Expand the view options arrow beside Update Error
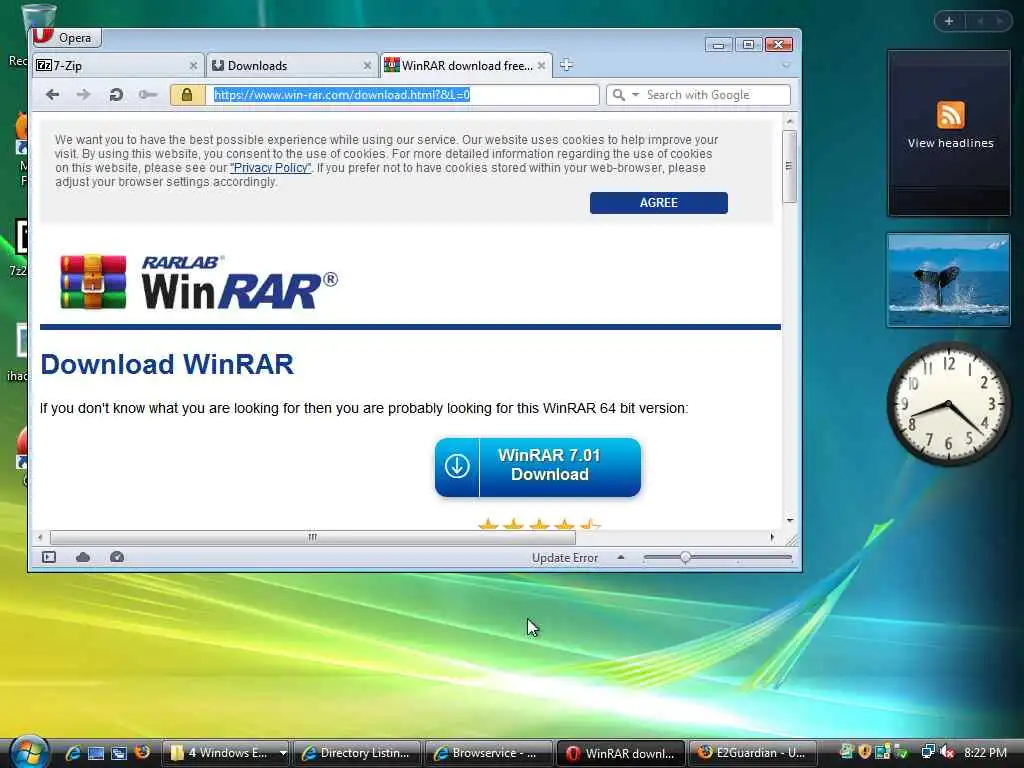 620,557
